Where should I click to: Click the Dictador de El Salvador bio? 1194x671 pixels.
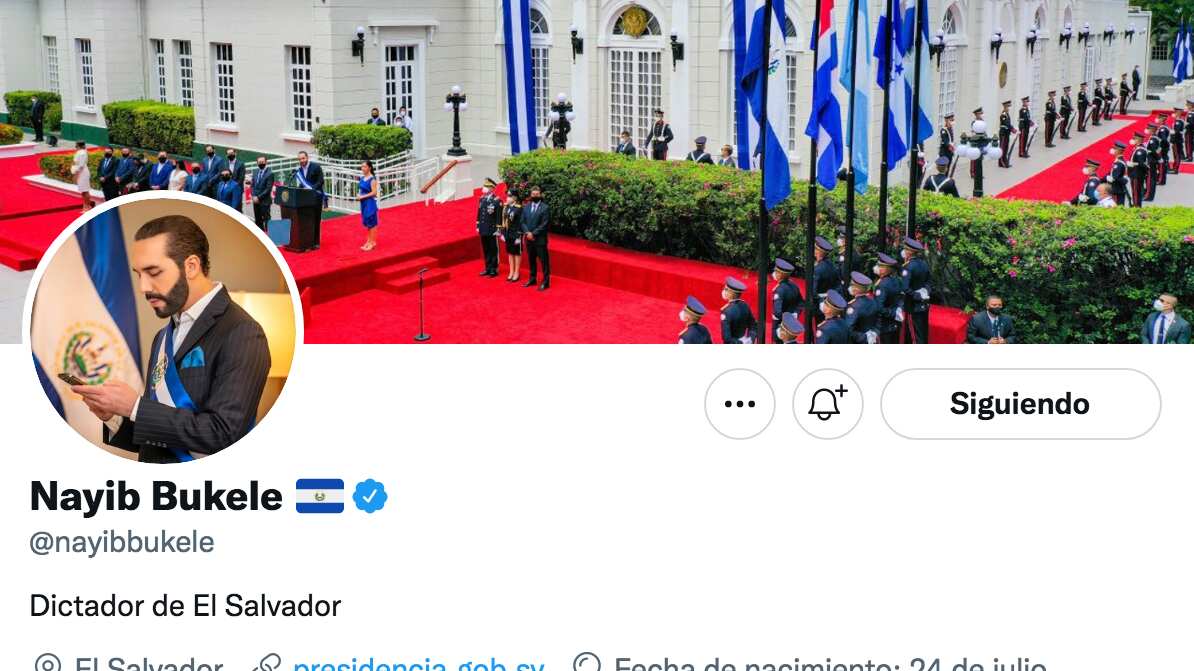[x=185, y=606]
